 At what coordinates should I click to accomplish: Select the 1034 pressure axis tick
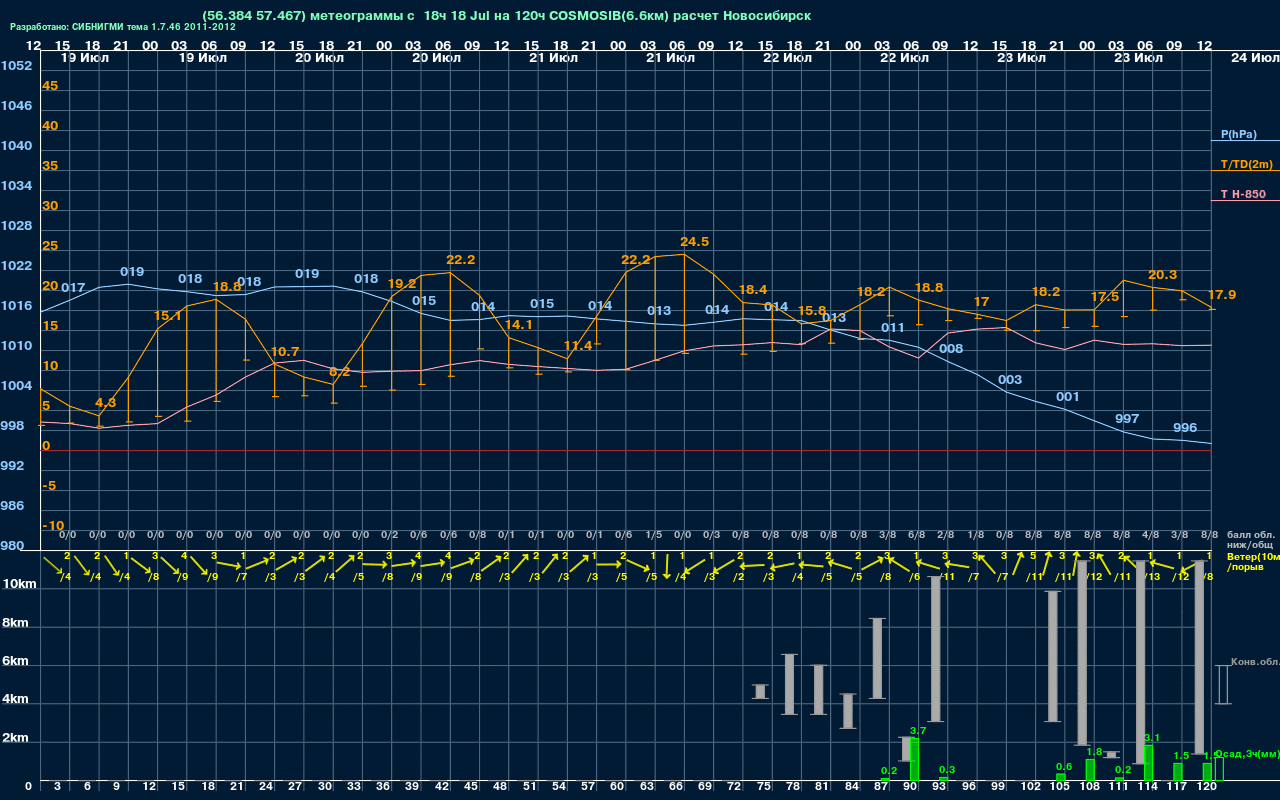(16, 186)
